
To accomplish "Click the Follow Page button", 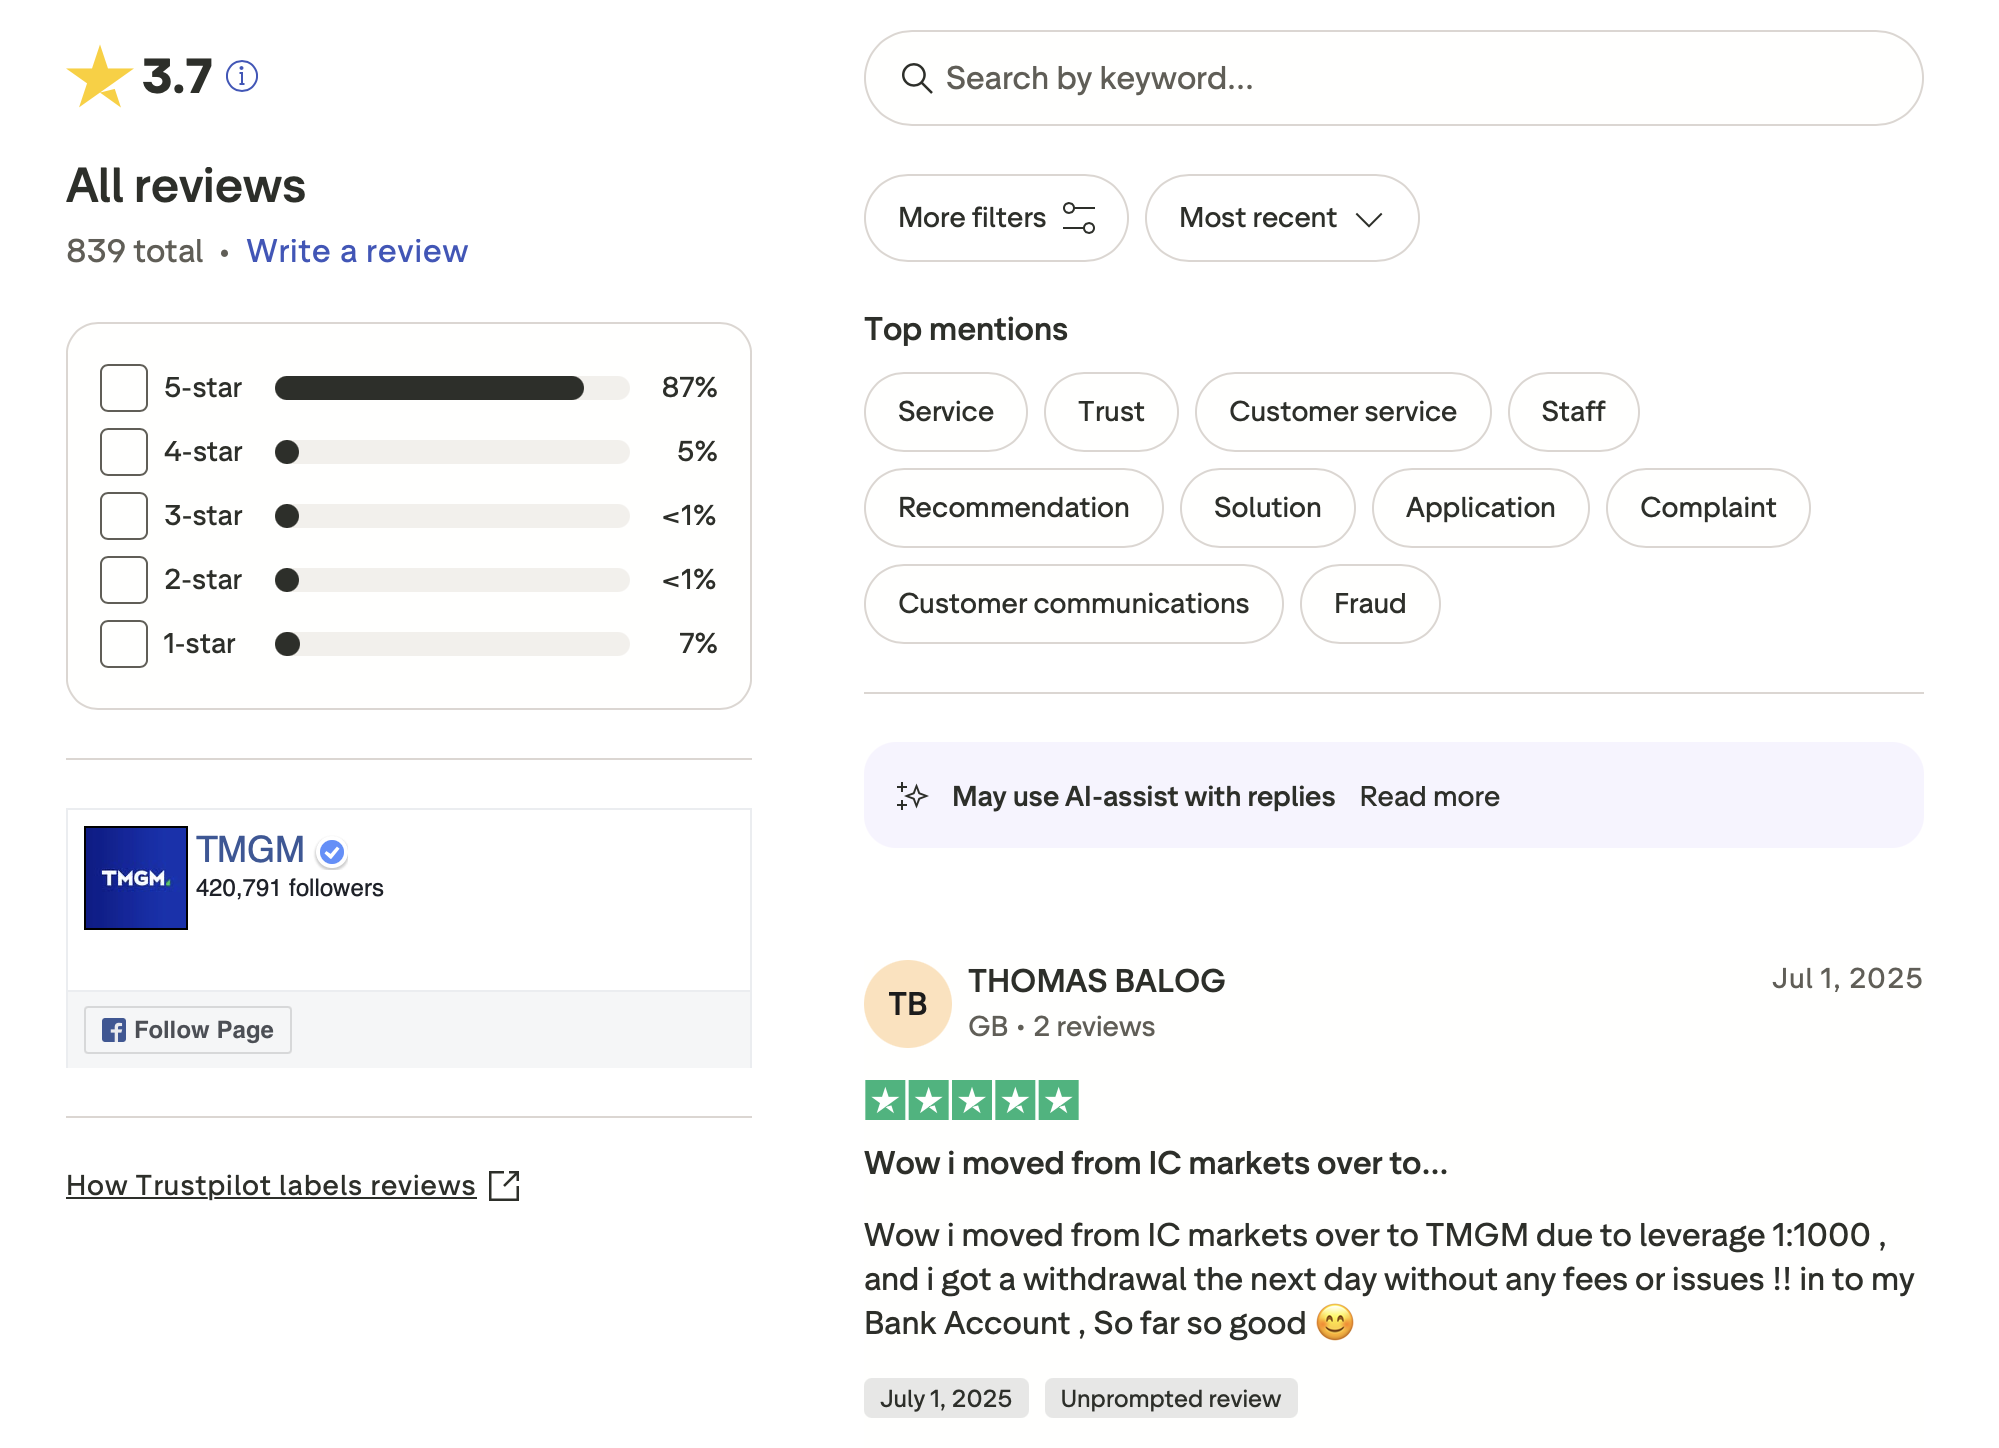I will [x=188, y=1030].
